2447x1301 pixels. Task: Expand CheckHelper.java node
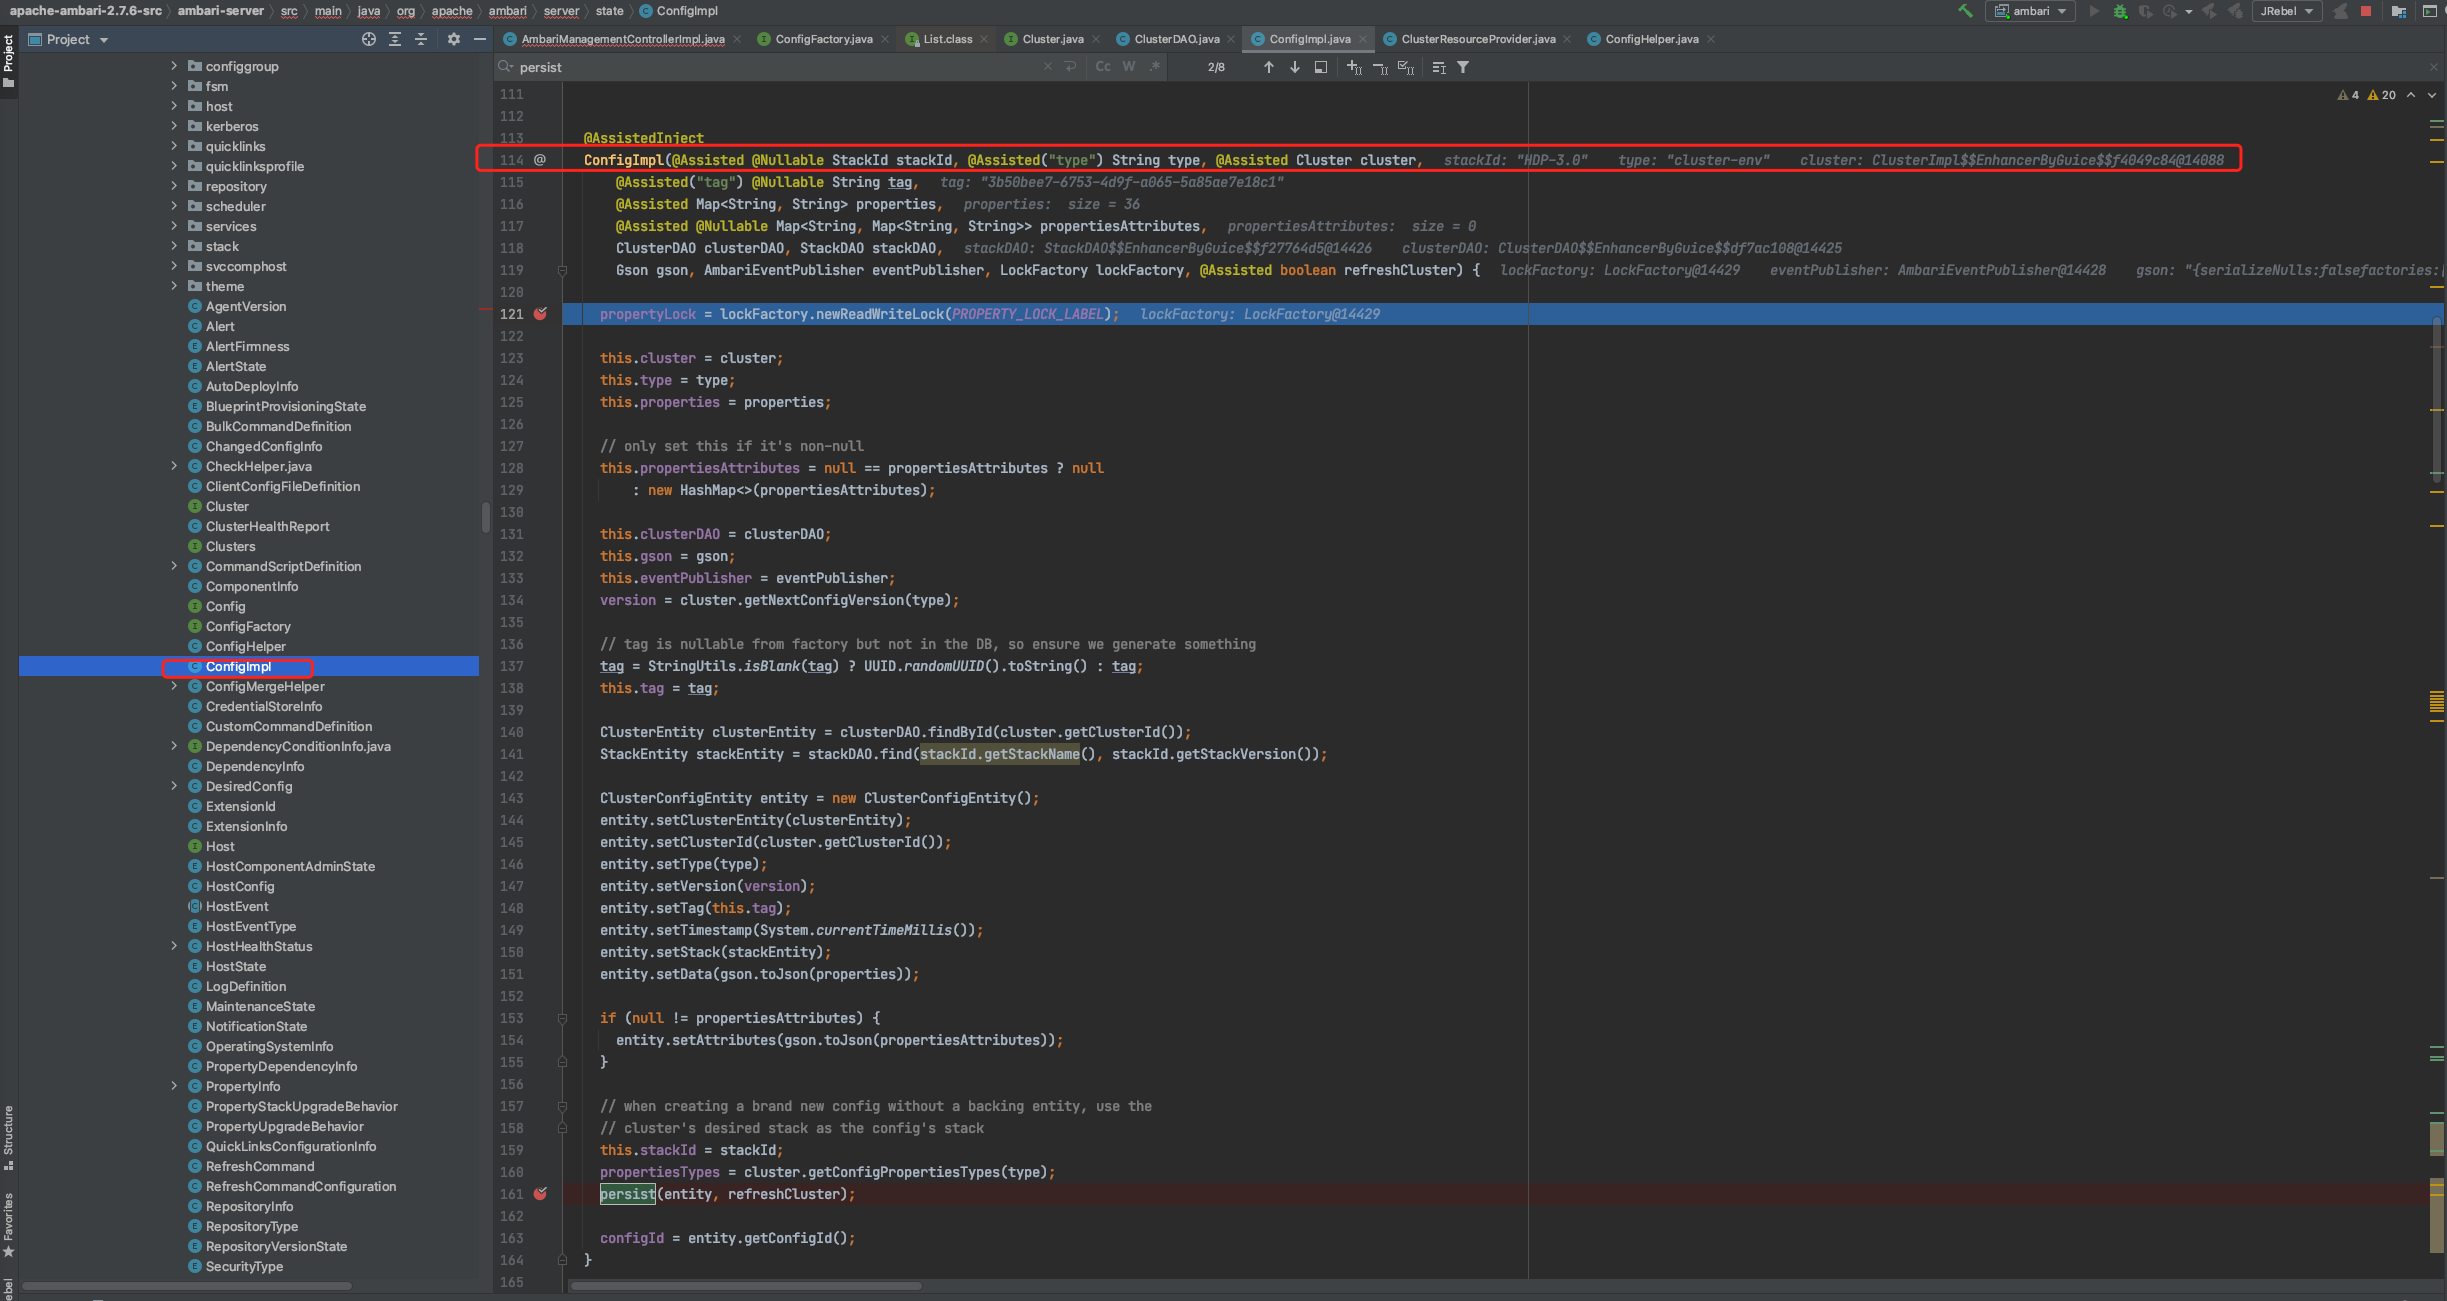click(174, 466)
